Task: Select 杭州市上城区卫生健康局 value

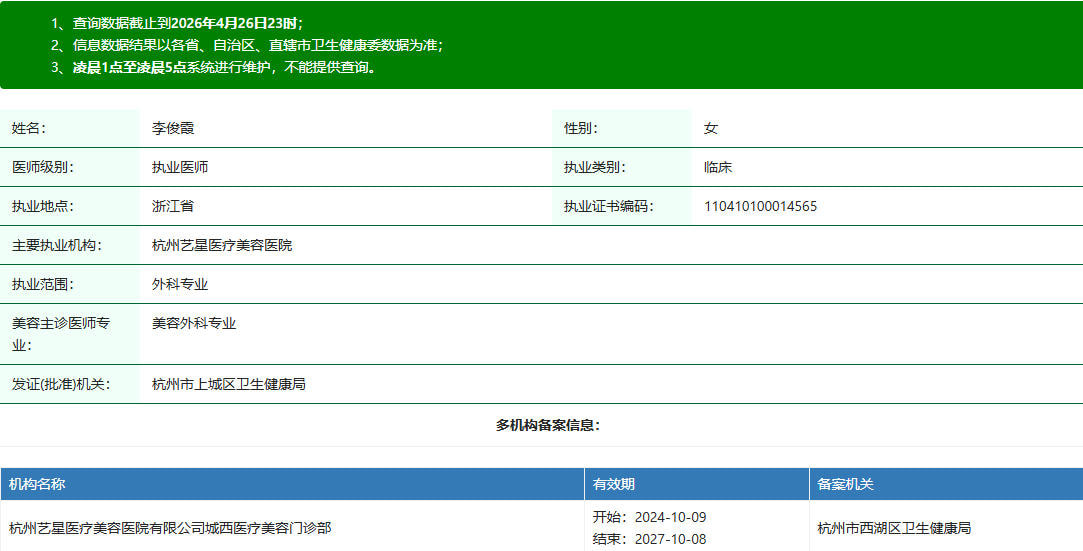Action: (x=229, y=384)
